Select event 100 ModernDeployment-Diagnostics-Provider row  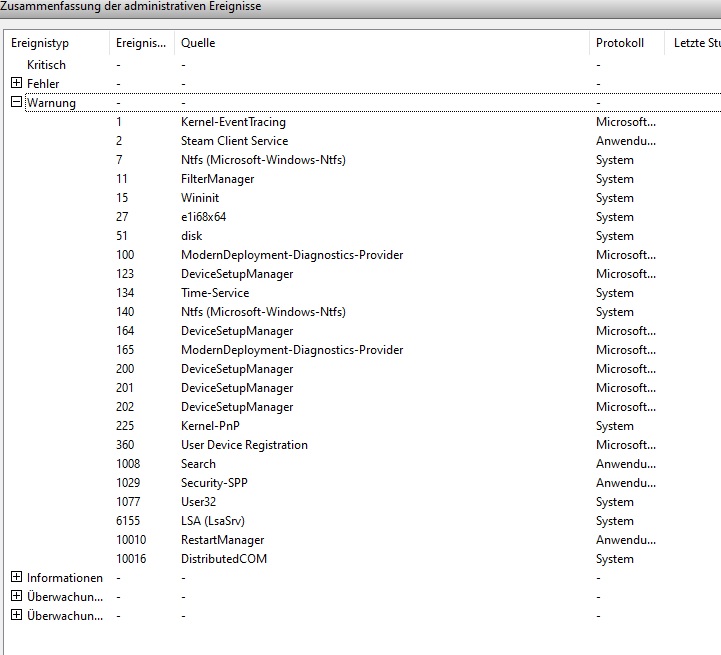click(362, 255)
